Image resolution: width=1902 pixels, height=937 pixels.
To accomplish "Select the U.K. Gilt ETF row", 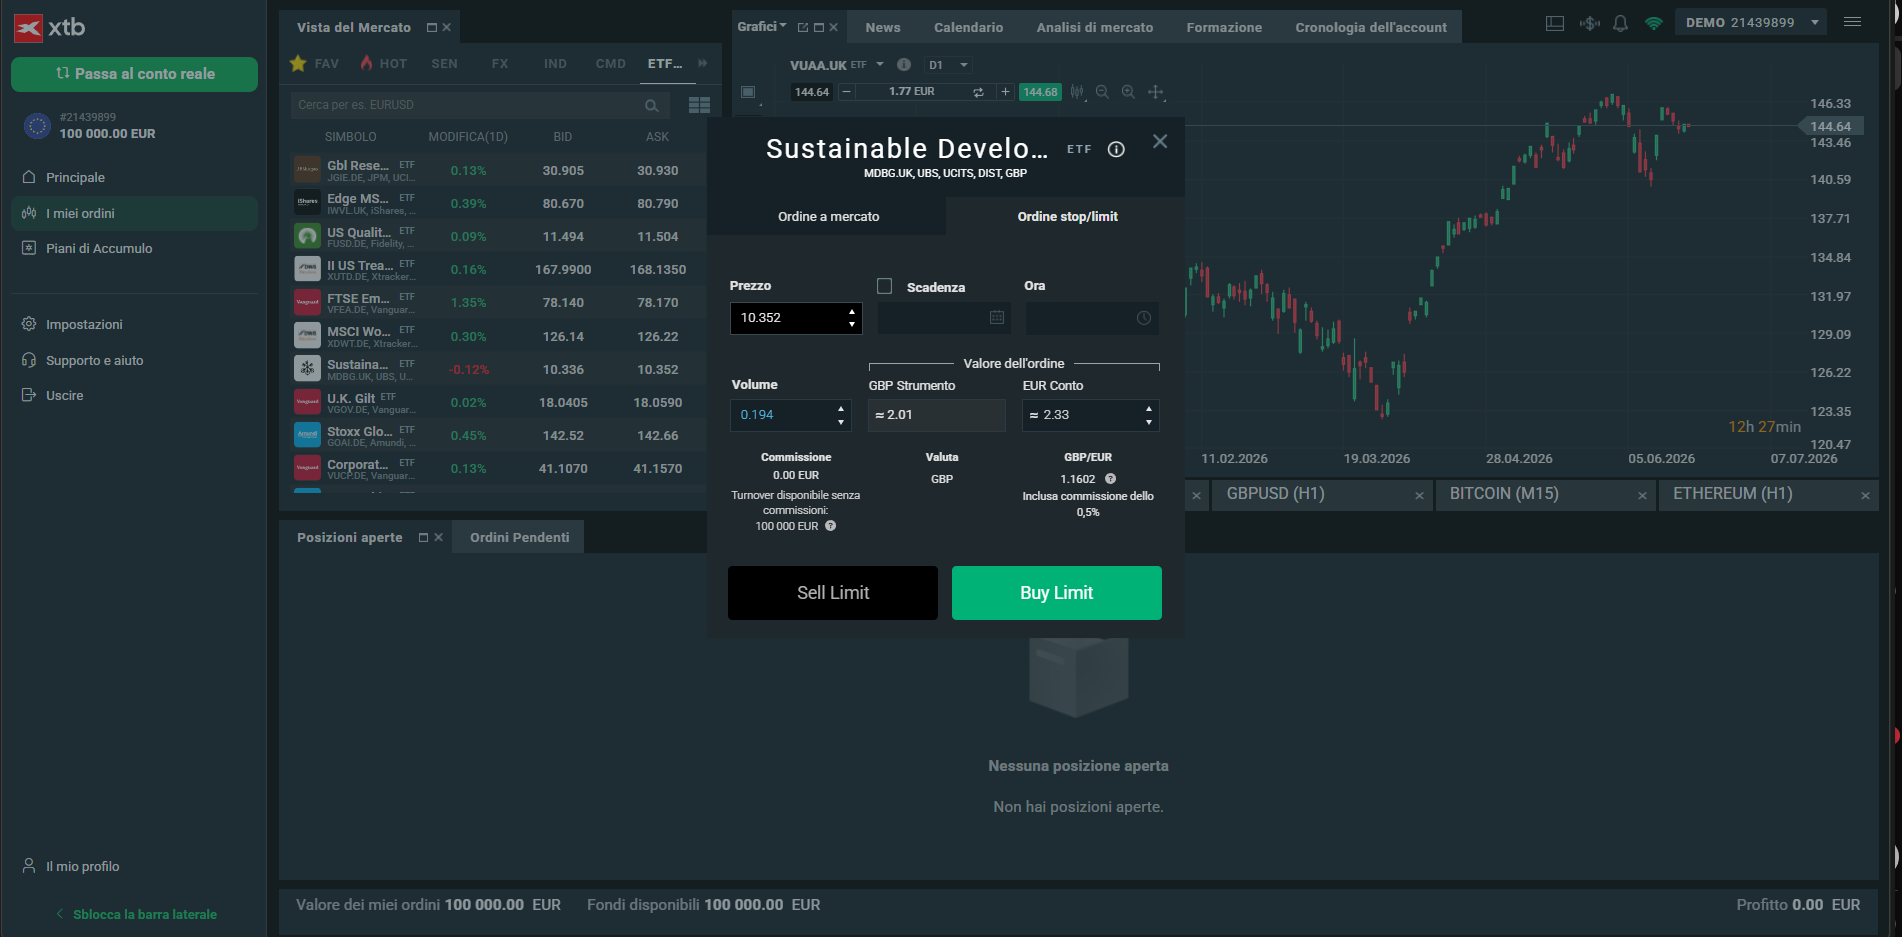I will click(x=497, y=402).
